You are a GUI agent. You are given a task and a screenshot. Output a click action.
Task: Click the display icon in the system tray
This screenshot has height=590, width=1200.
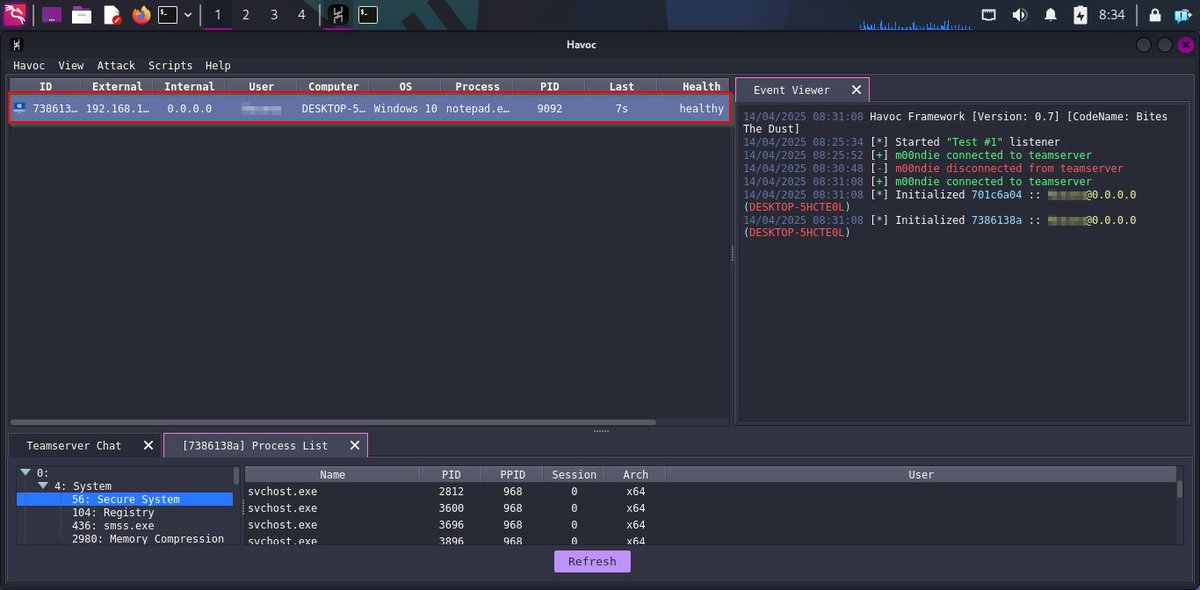(x=988, y=15)
